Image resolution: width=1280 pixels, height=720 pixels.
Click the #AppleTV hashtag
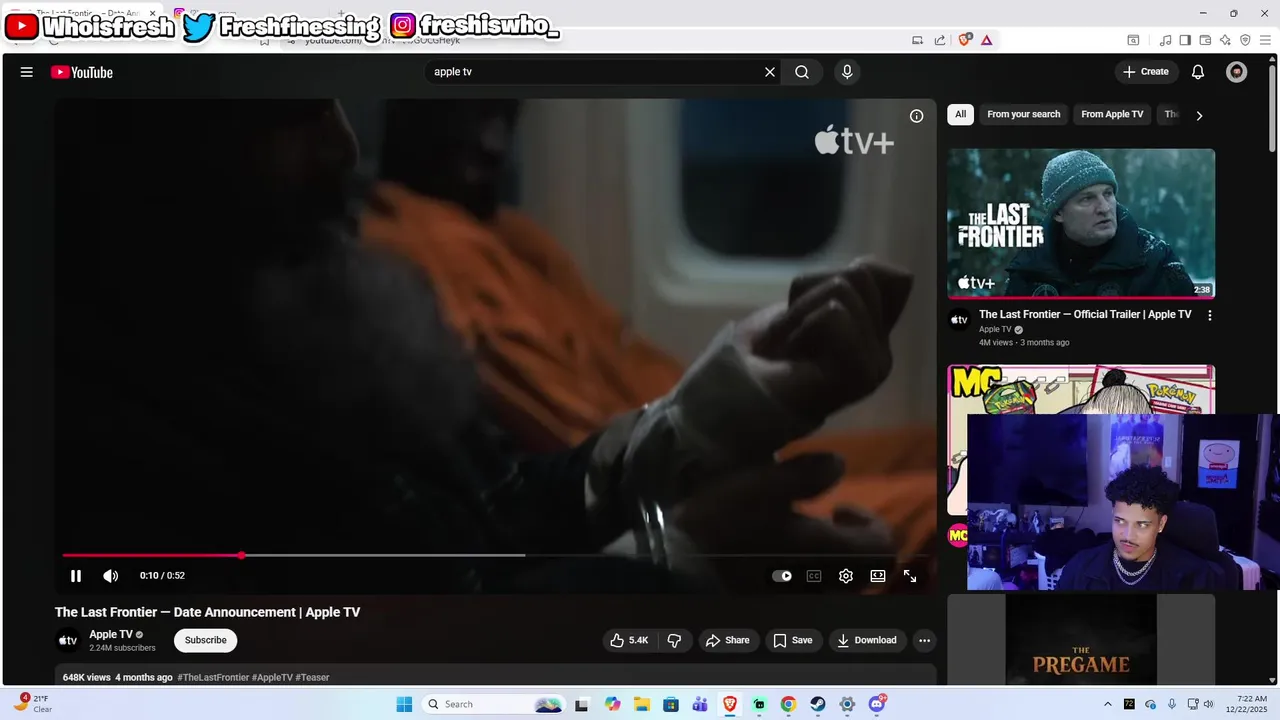click(x=272, y=677)
